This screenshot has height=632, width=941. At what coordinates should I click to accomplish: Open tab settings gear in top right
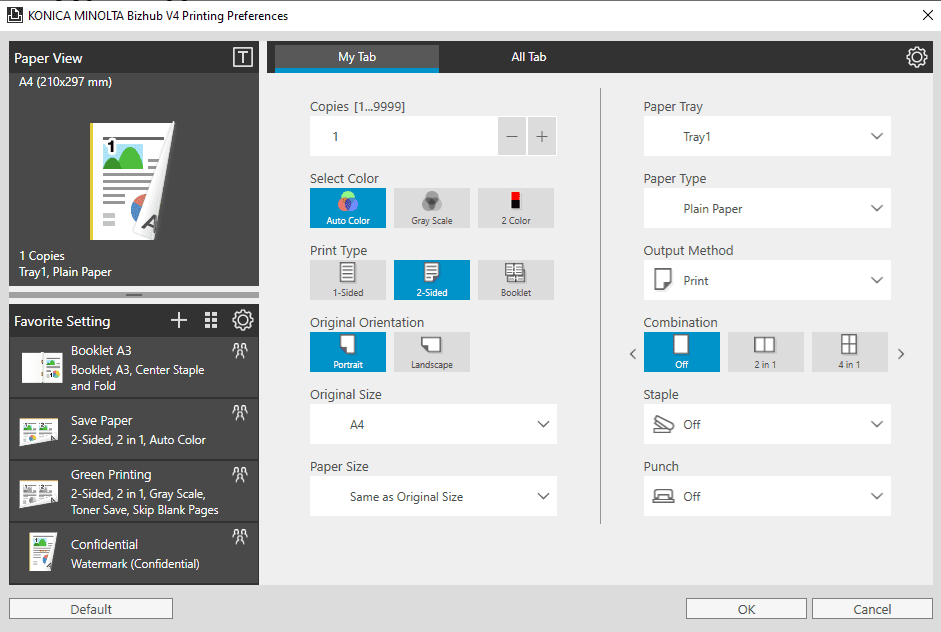(x=916, y=57)
